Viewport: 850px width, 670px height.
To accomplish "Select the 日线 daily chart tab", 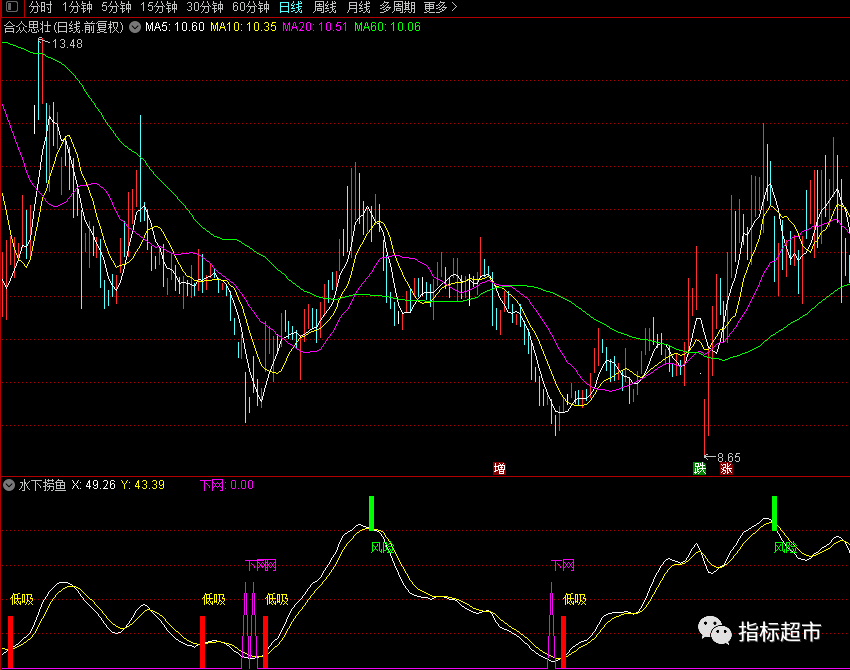I will tap(291, 8).
